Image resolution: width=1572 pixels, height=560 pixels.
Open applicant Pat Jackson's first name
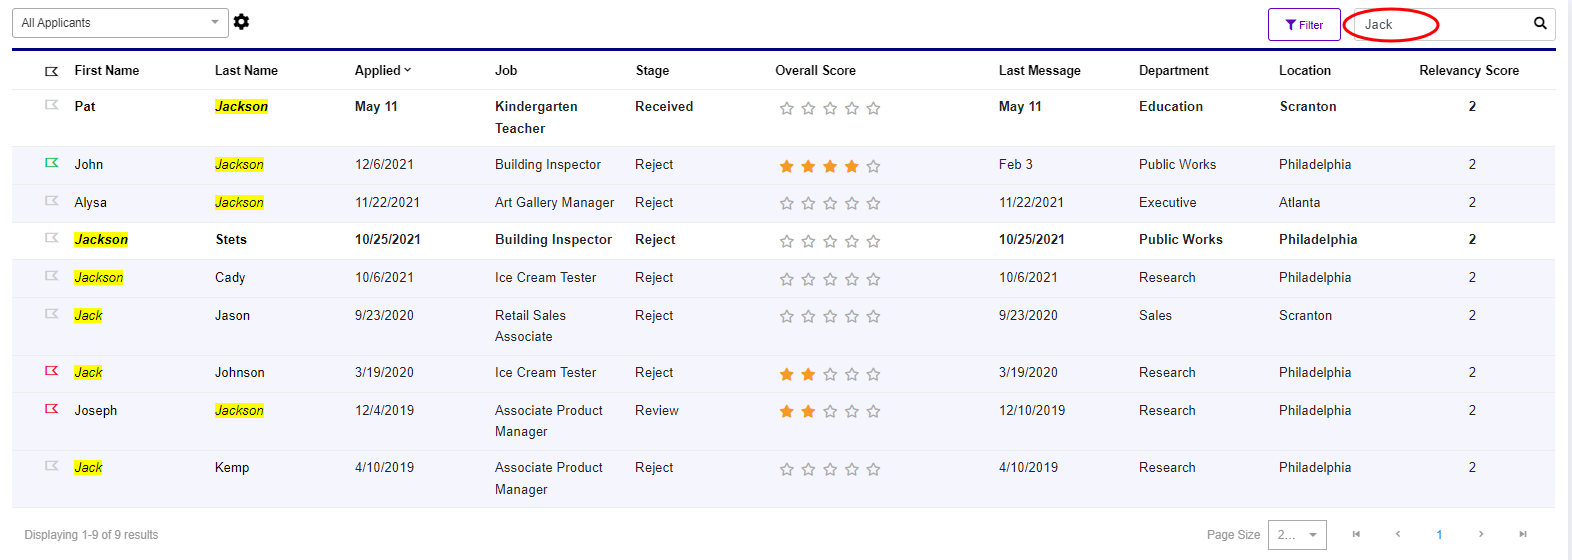tap(85, 106)
